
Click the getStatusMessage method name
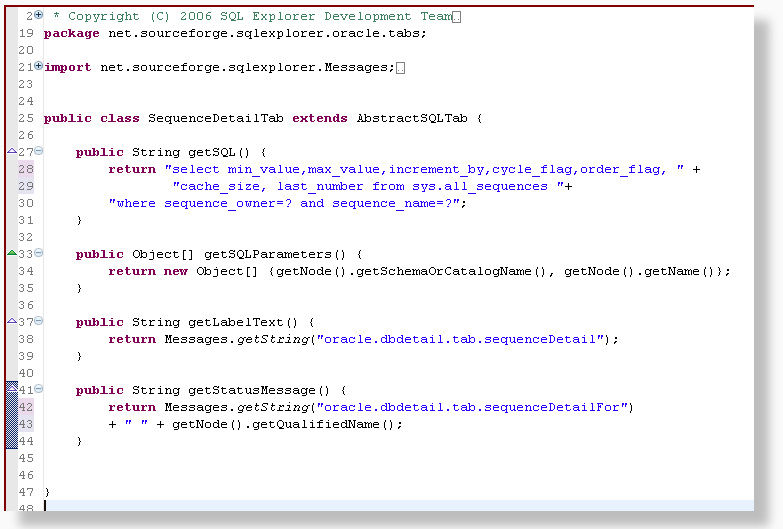click(x=252, y=390)
